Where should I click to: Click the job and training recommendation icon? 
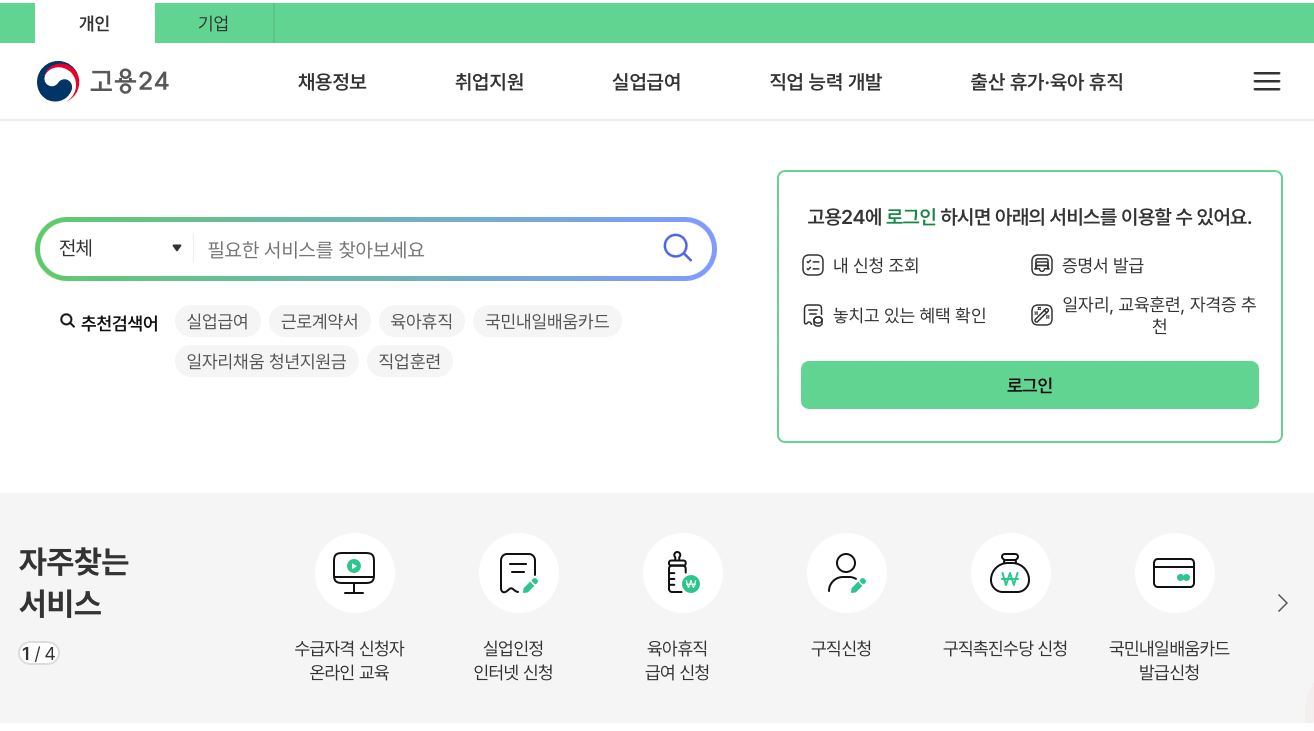click(1042, 316)
